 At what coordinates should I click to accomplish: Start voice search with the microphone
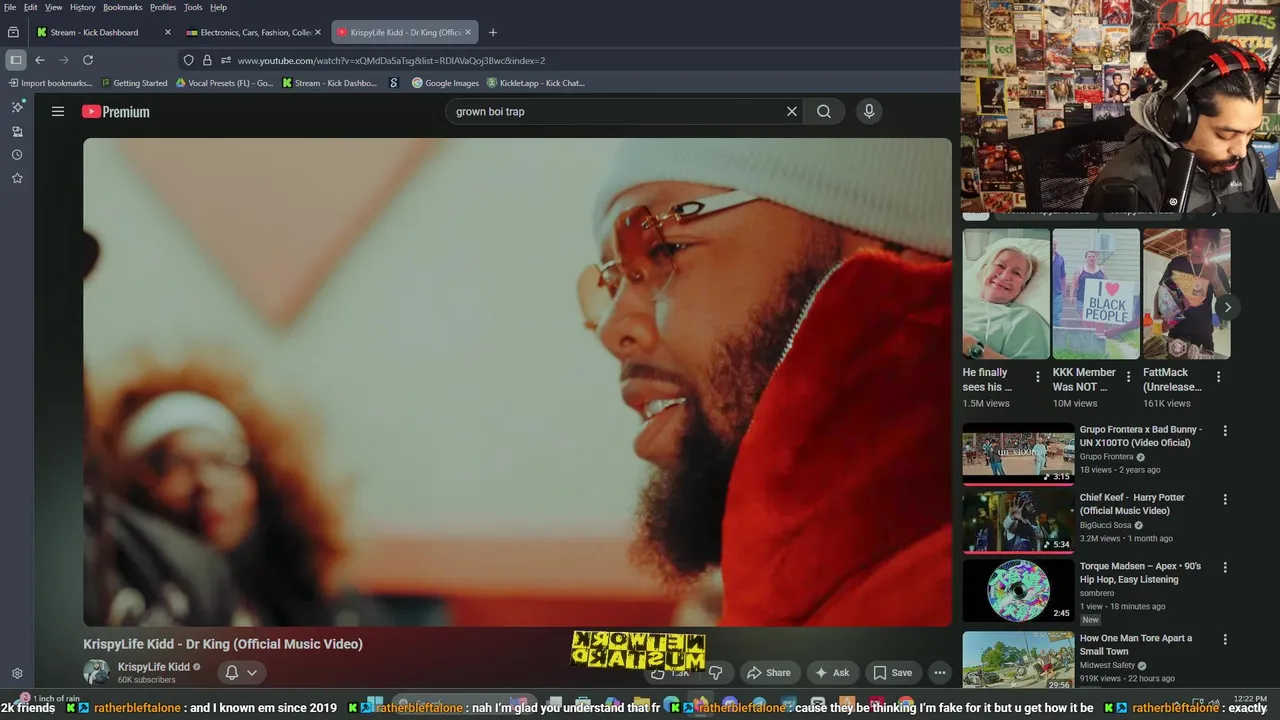[869, 112]
